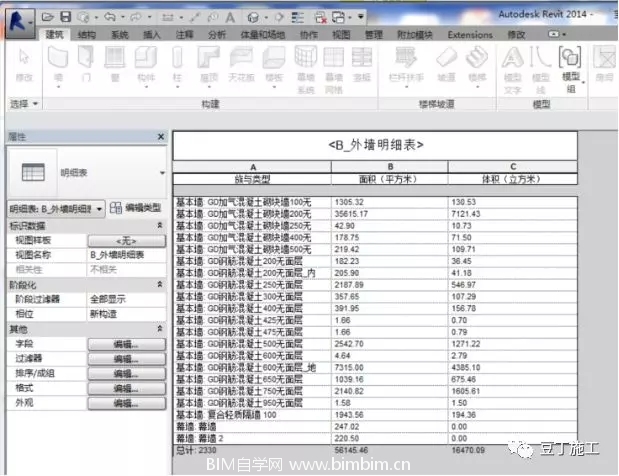The height and width of the screenshot is (476, 619).
Task: Select the Ramp (坡道) tool
Action: [x=446, y=64]
